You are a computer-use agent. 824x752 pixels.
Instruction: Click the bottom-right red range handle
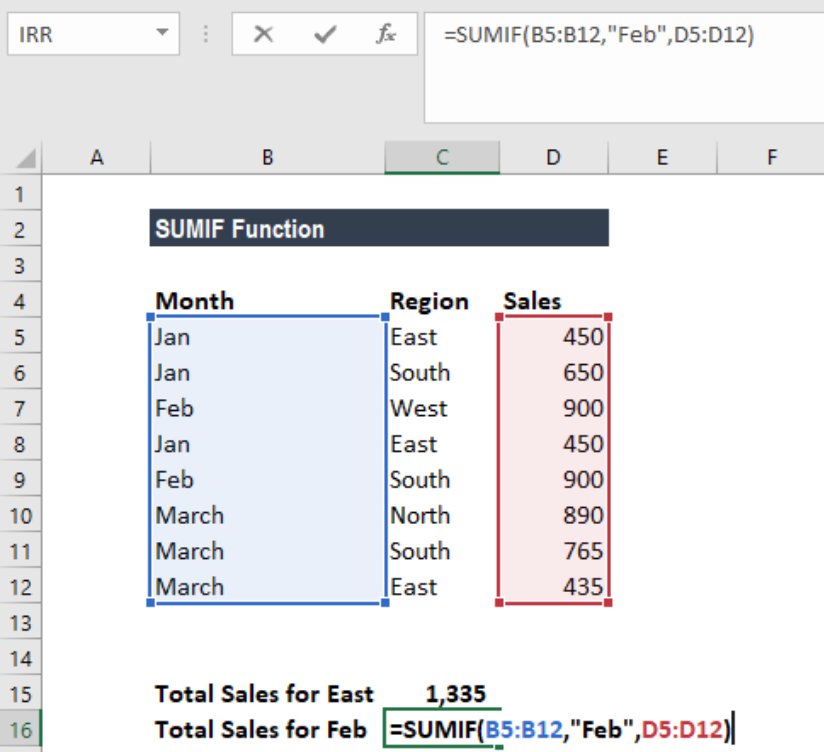[x=608, y=603]
